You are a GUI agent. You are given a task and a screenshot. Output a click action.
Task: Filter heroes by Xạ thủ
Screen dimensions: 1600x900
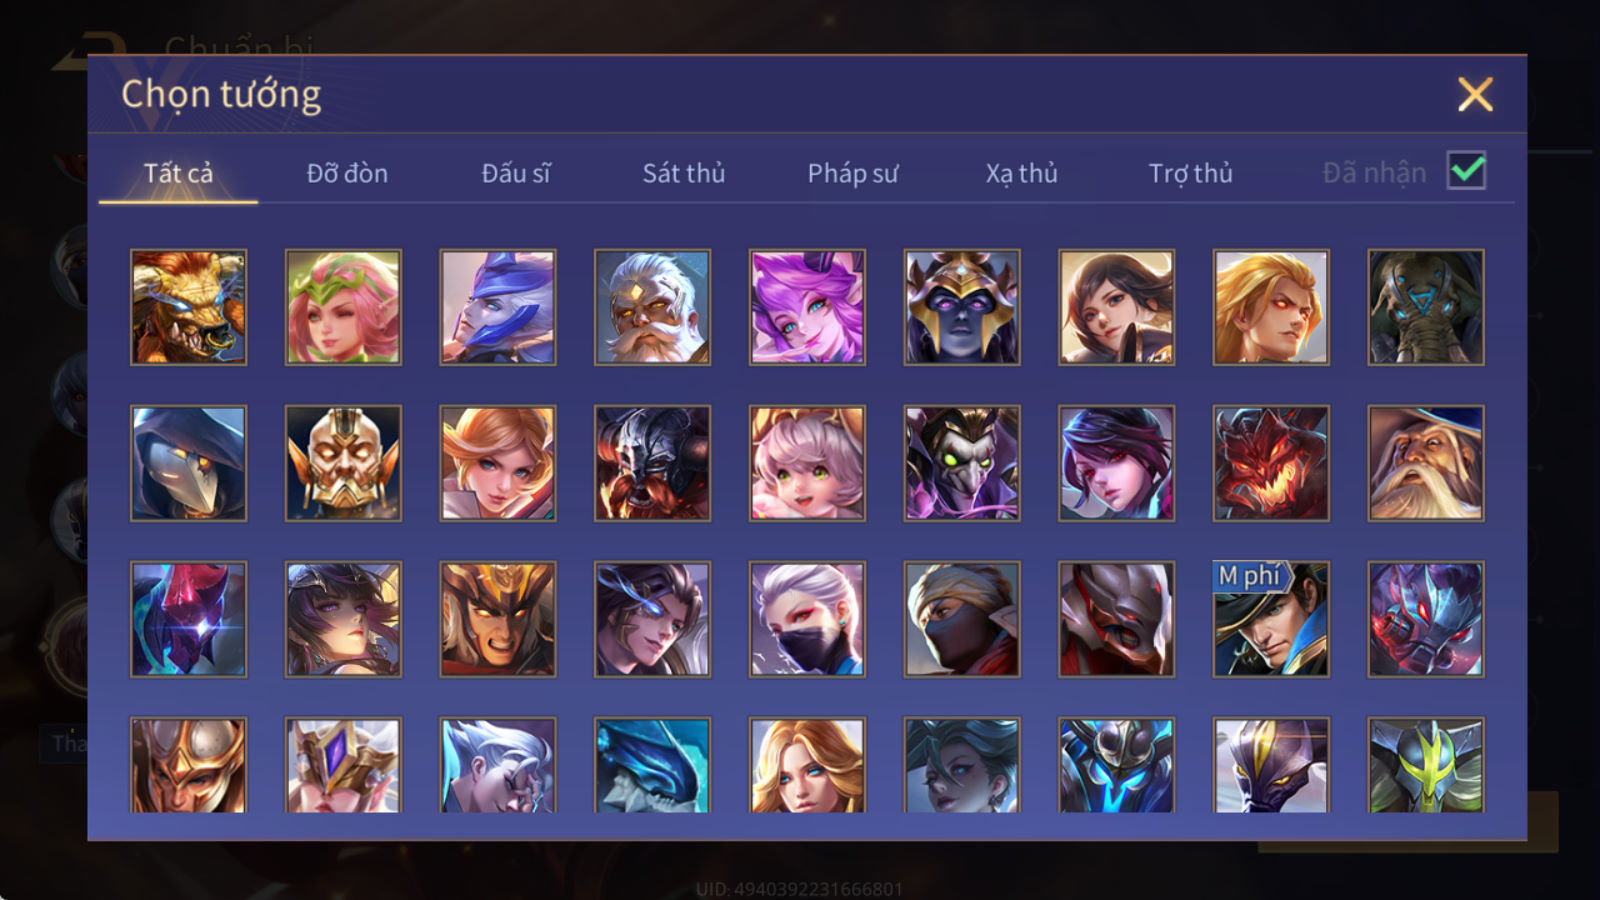coord(1021,173)
